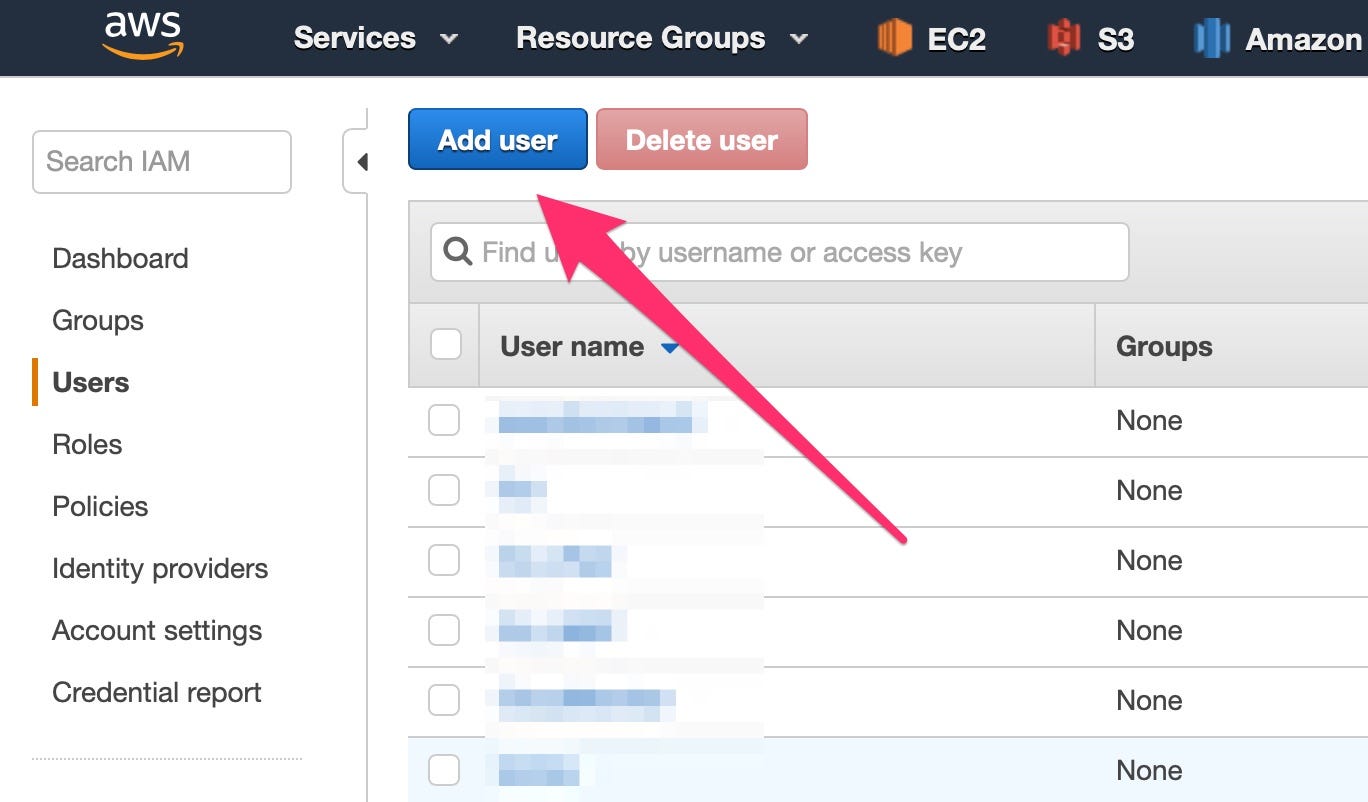The height and width of the screenshot is (802, 1368).
Task: Open Credential report in the sidebar
Action: pos(157,692)
